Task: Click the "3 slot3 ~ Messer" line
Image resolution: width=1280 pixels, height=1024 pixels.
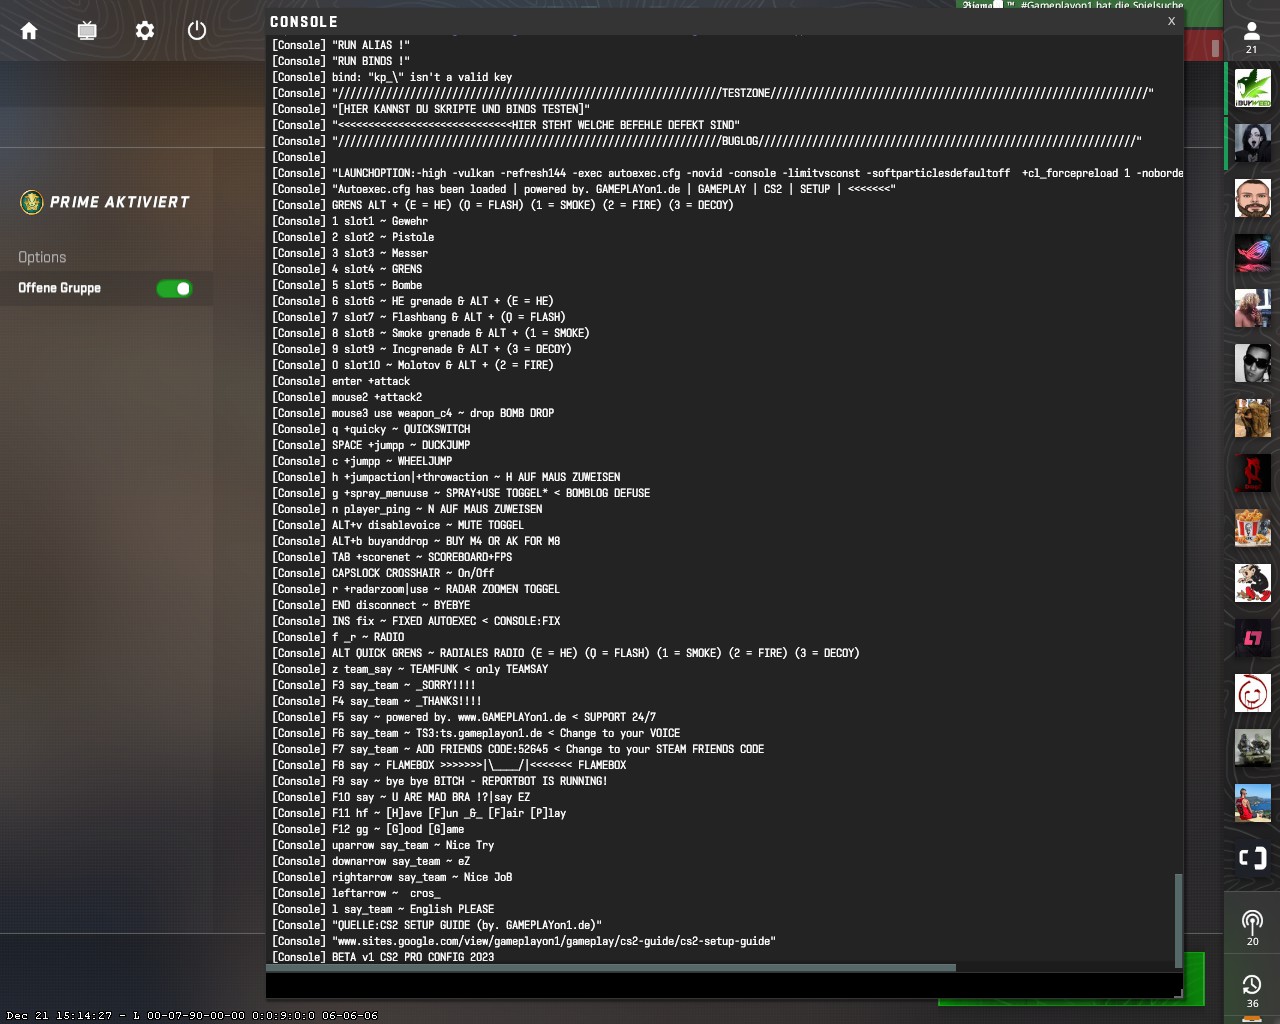Action: (350, 253)
